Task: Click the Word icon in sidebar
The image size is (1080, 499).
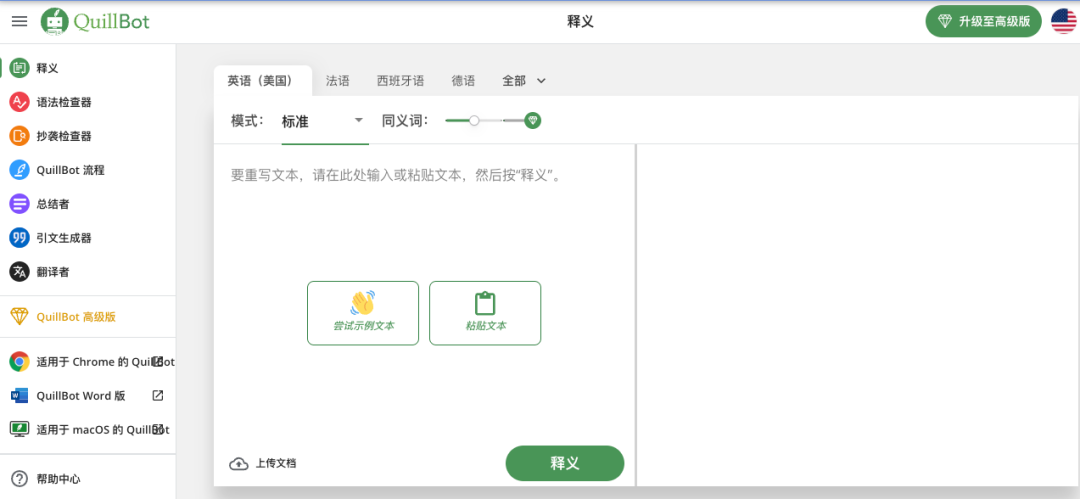Action: (x=19, y=396)
